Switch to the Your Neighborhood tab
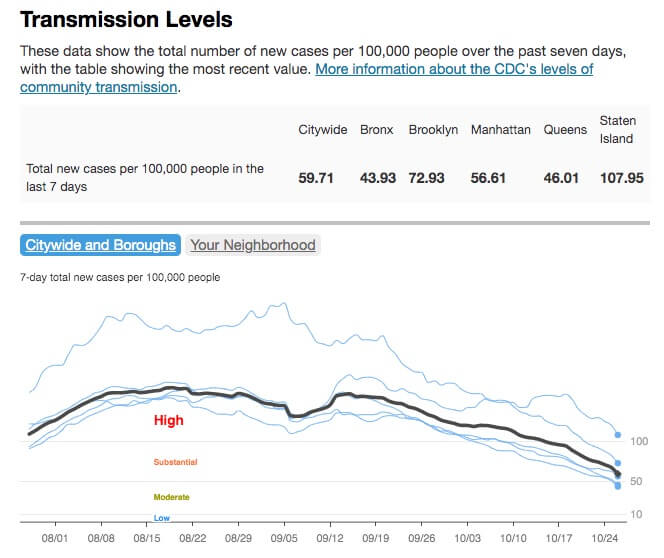Screen dimensions: 664x558 [x=253, y=245]
